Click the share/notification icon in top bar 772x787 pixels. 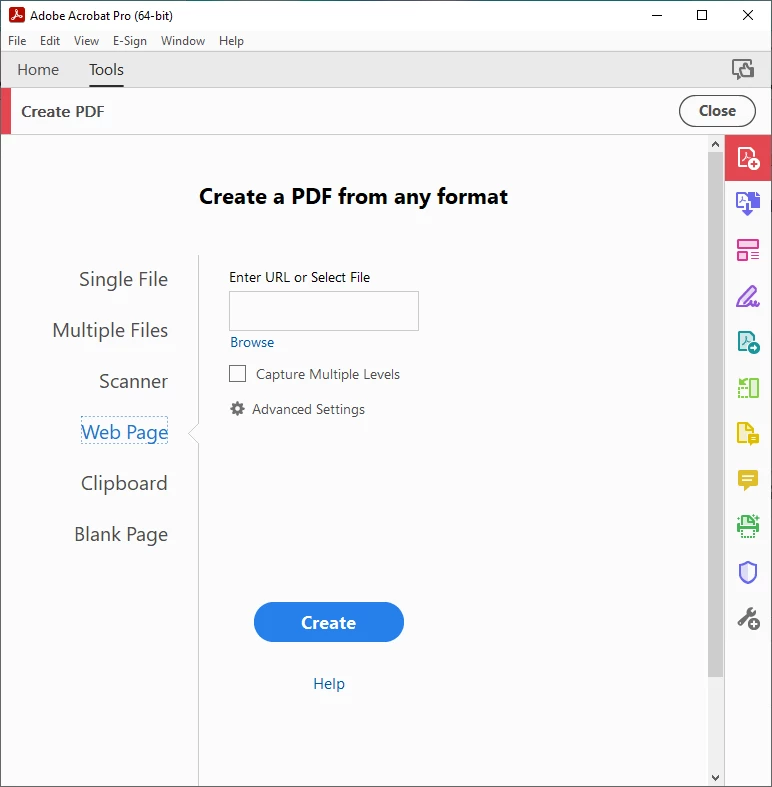(743, 69)
